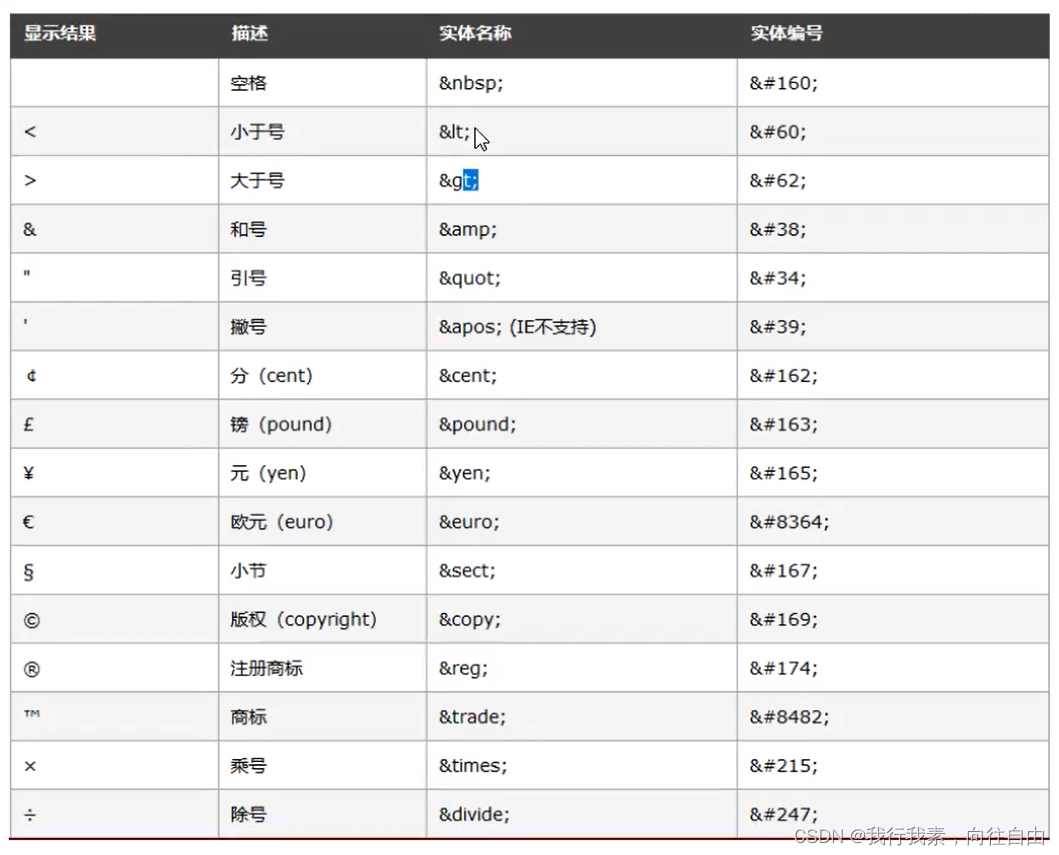Select the 注册商标 description
The height and width of the screenshot is (855, 1059).
(x=267, y=668)
